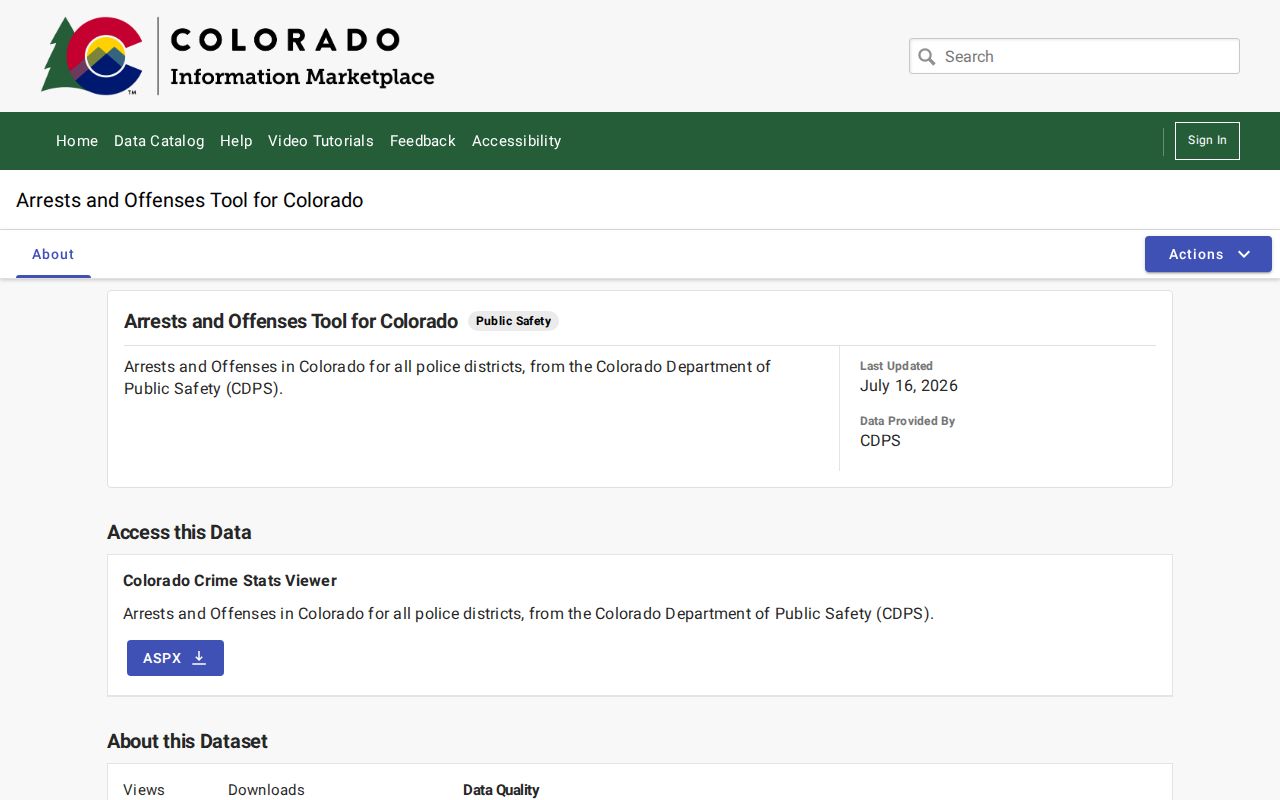Open Video Tutorials from navigation bar
The image size is (1280, 800).
pos(321,141)
